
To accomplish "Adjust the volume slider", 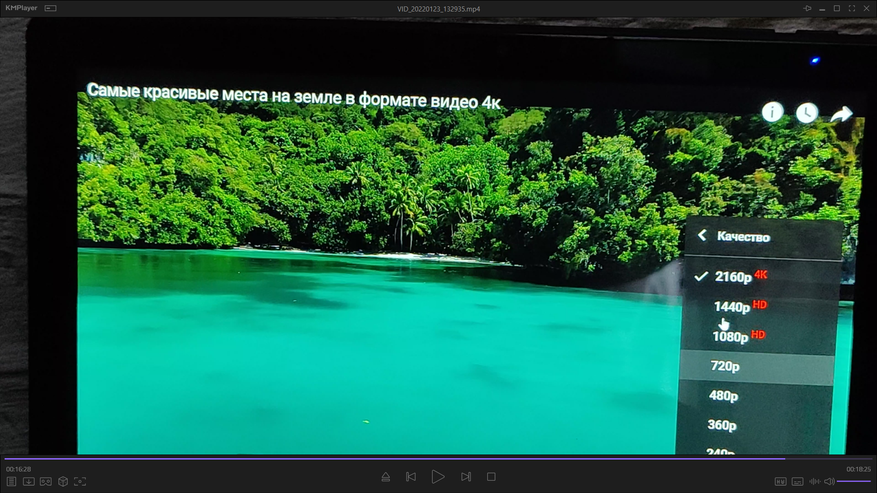I will [x=853, y=482].
